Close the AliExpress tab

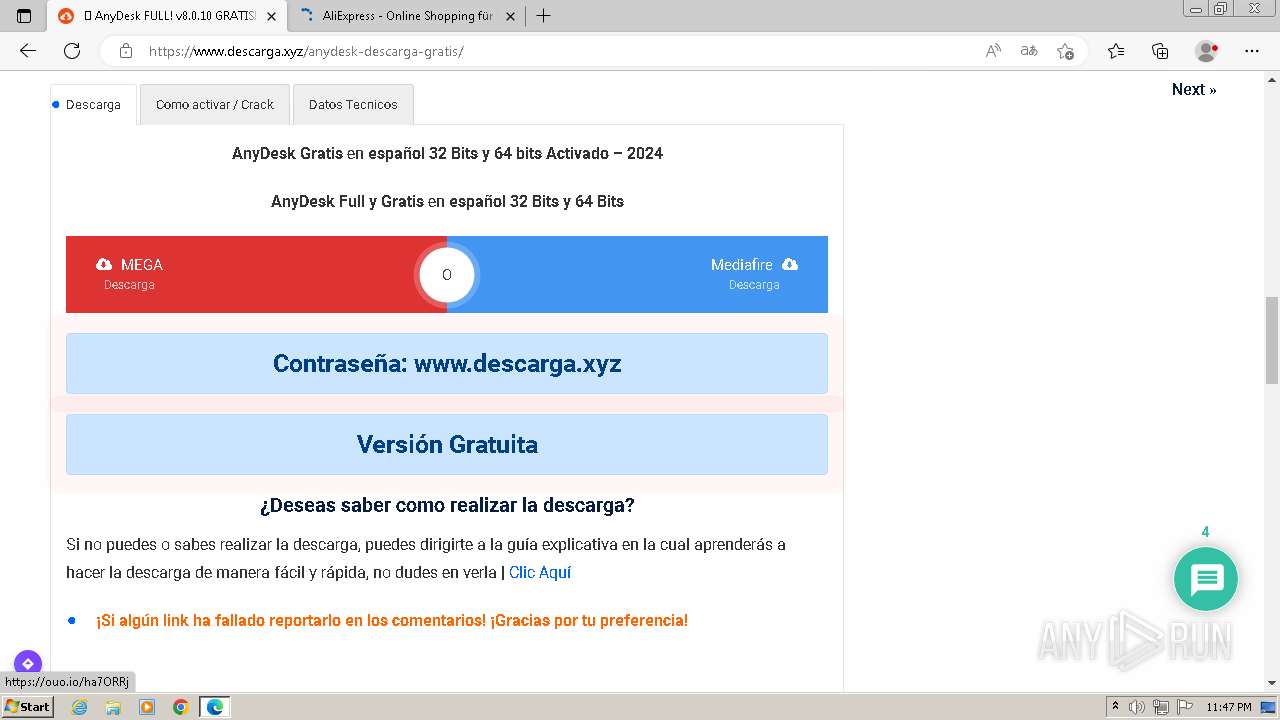[x=510, y=16]
